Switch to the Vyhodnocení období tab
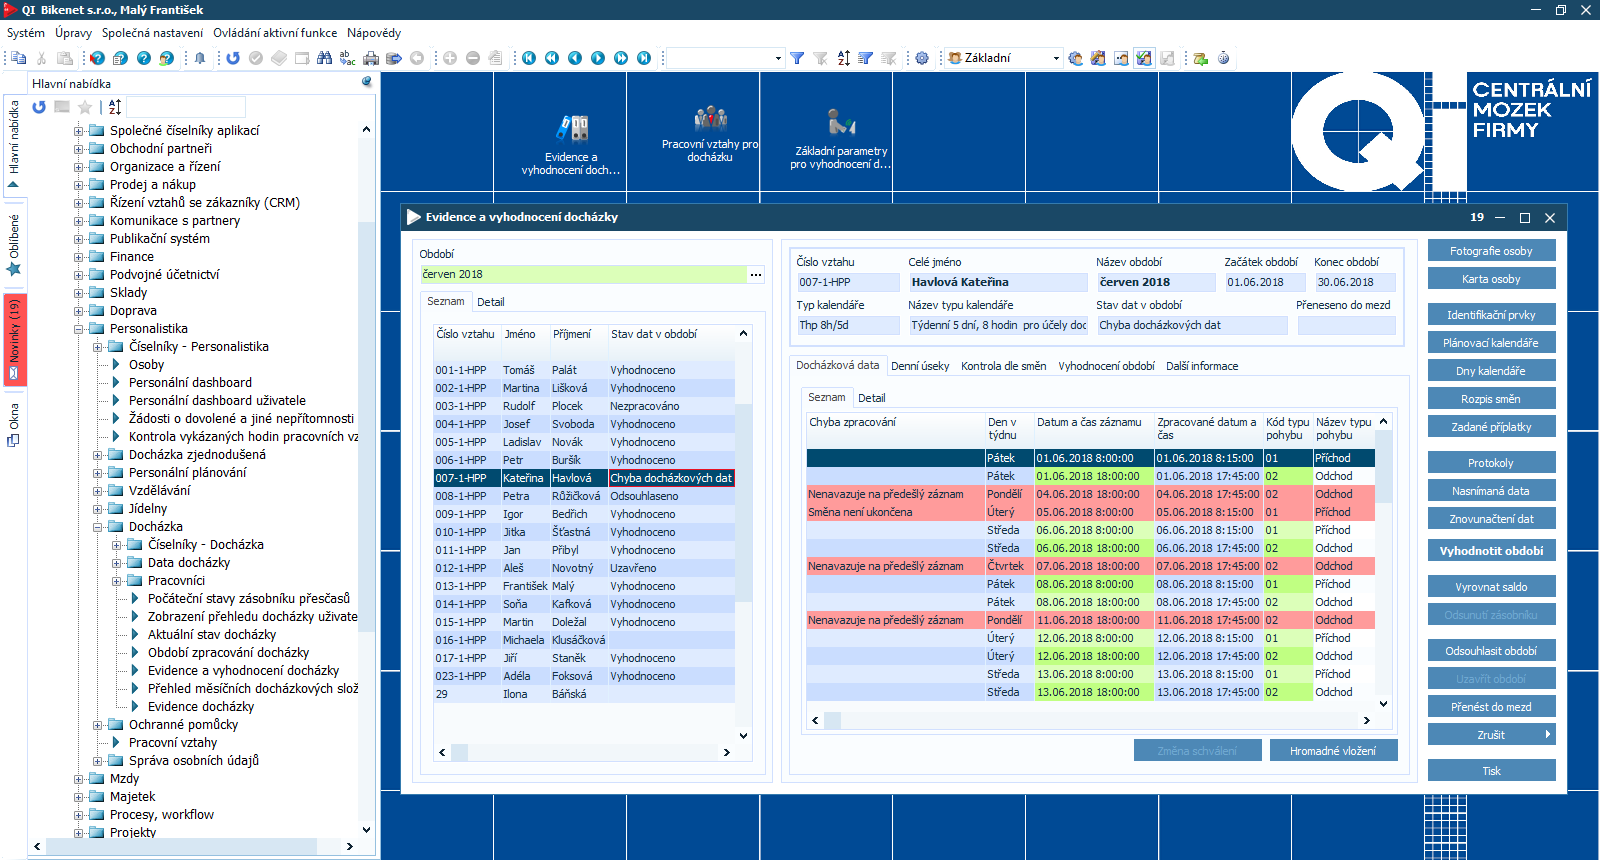This screenshot has width=1600, height=860. [1106, 366]
